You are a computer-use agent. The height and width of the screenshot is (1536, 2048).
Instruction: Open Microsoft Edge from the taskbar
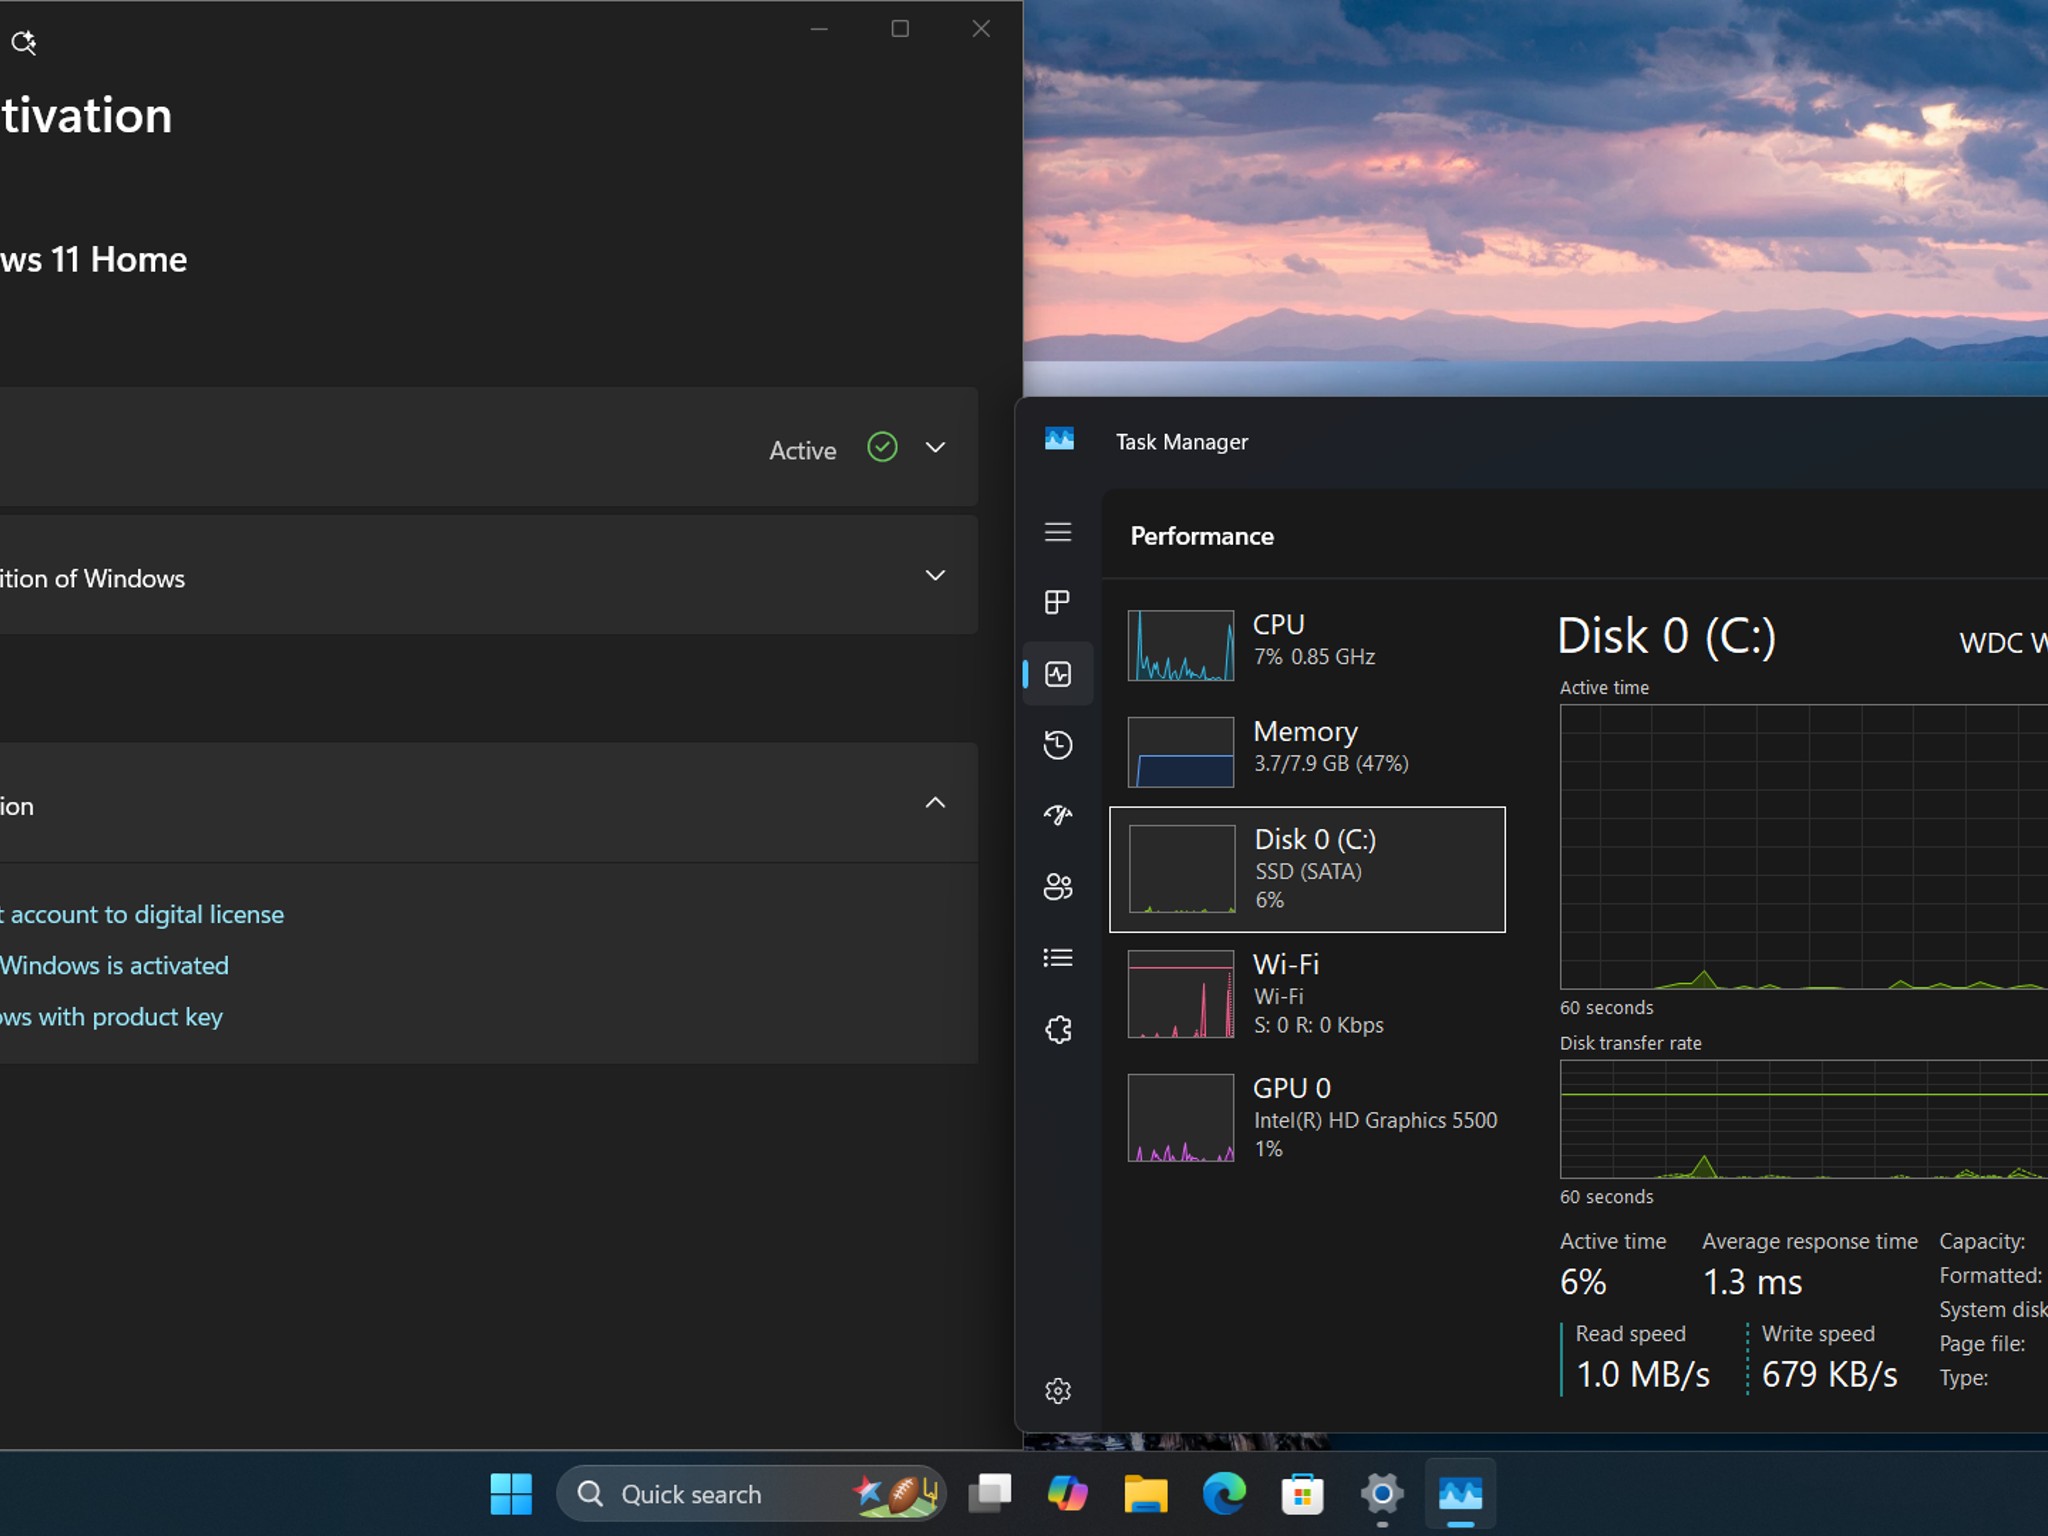pos(1224,1494)
